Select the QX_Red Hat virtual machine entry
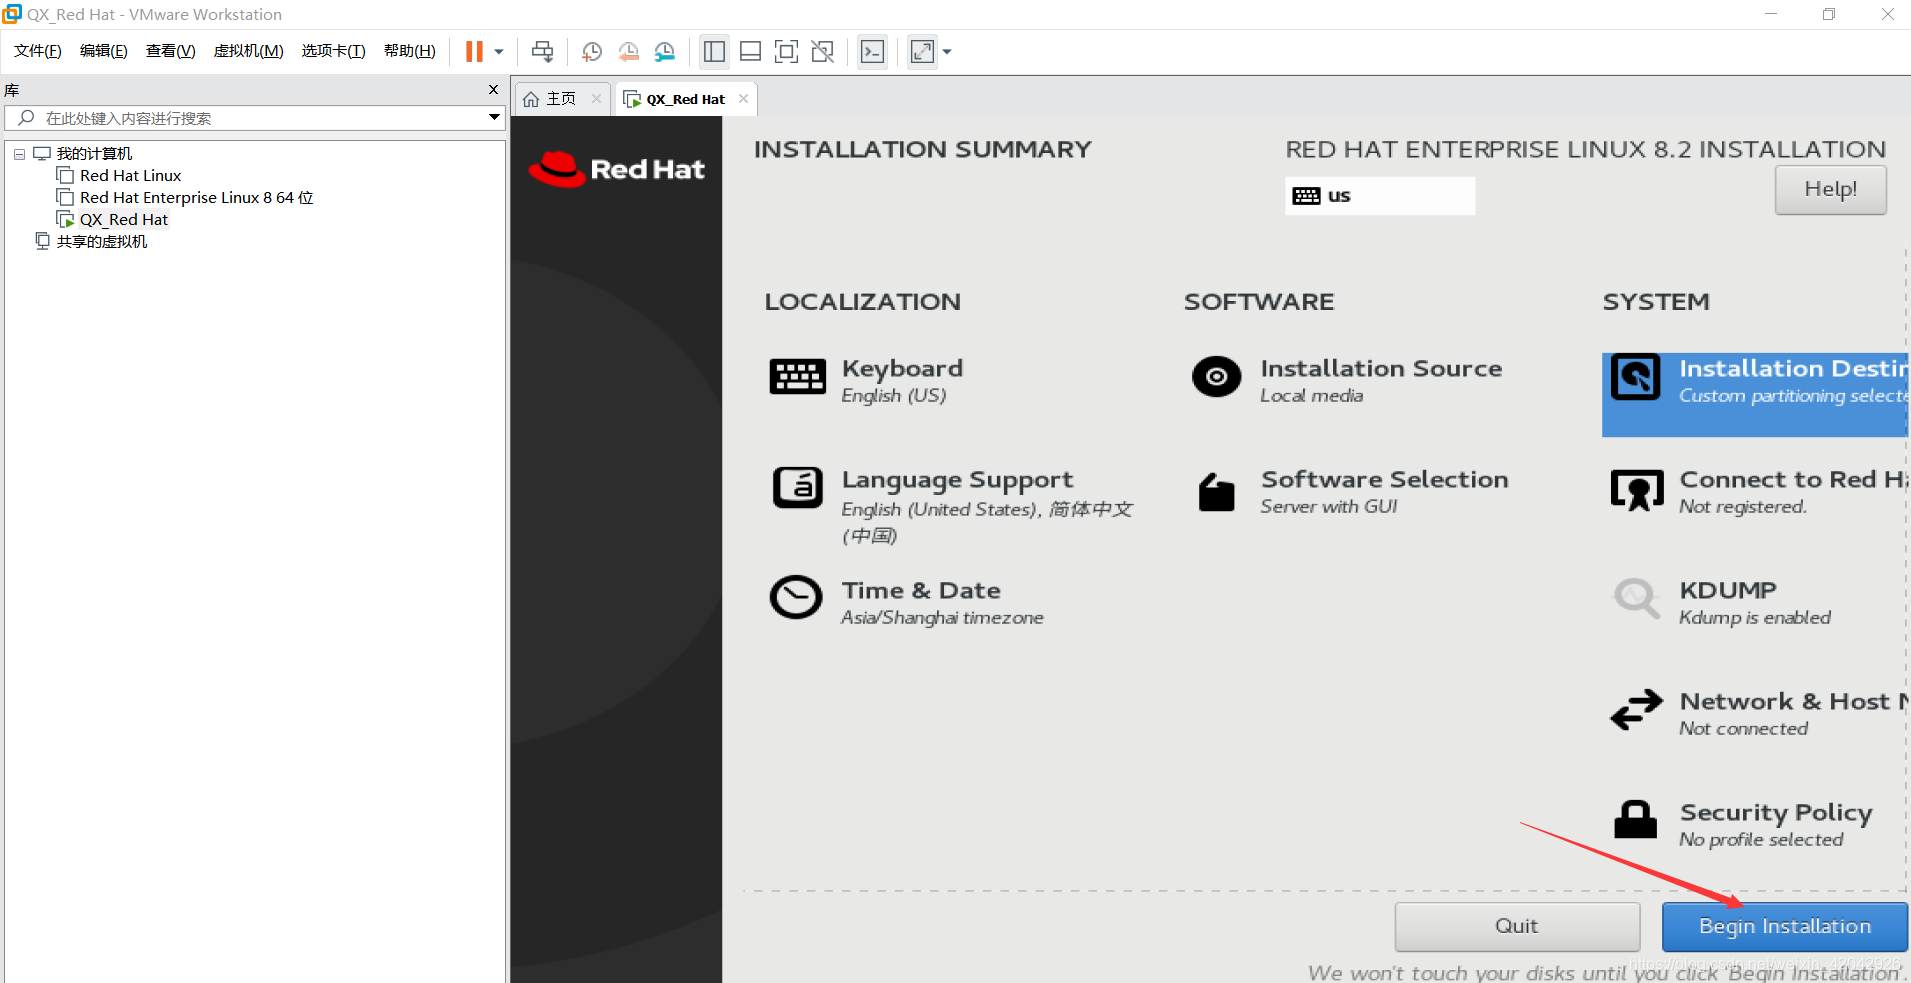Image resolution: width=1911 pixels, height=983 pixels. pyautogui.click(x=124, y=220)
